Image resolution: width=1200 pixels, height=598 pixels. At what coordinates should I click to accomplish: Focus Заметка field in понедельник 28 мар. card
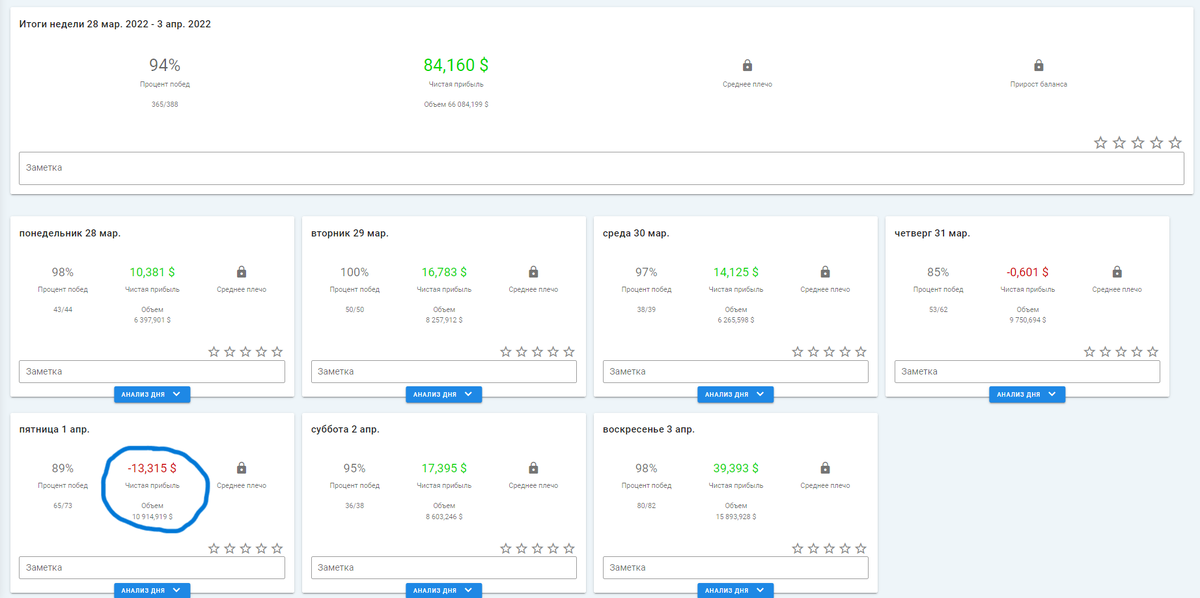[152, 371]
